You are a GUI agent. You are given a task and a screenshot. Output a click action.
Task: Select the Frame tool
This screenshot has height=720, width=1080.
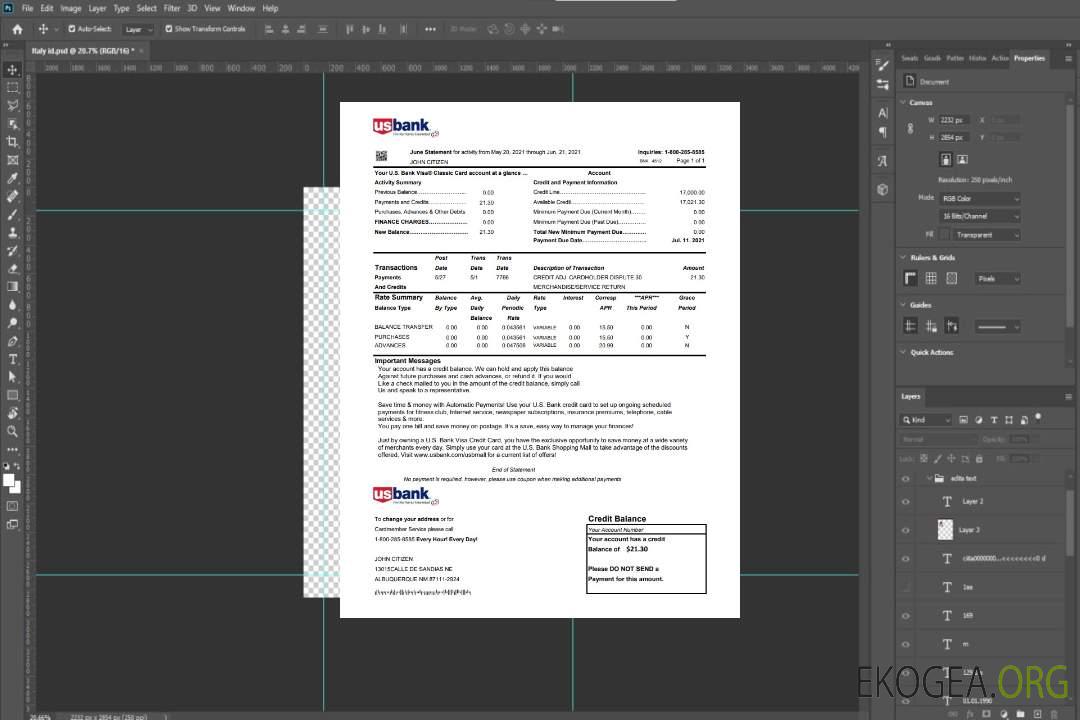(x=12, y=160)
